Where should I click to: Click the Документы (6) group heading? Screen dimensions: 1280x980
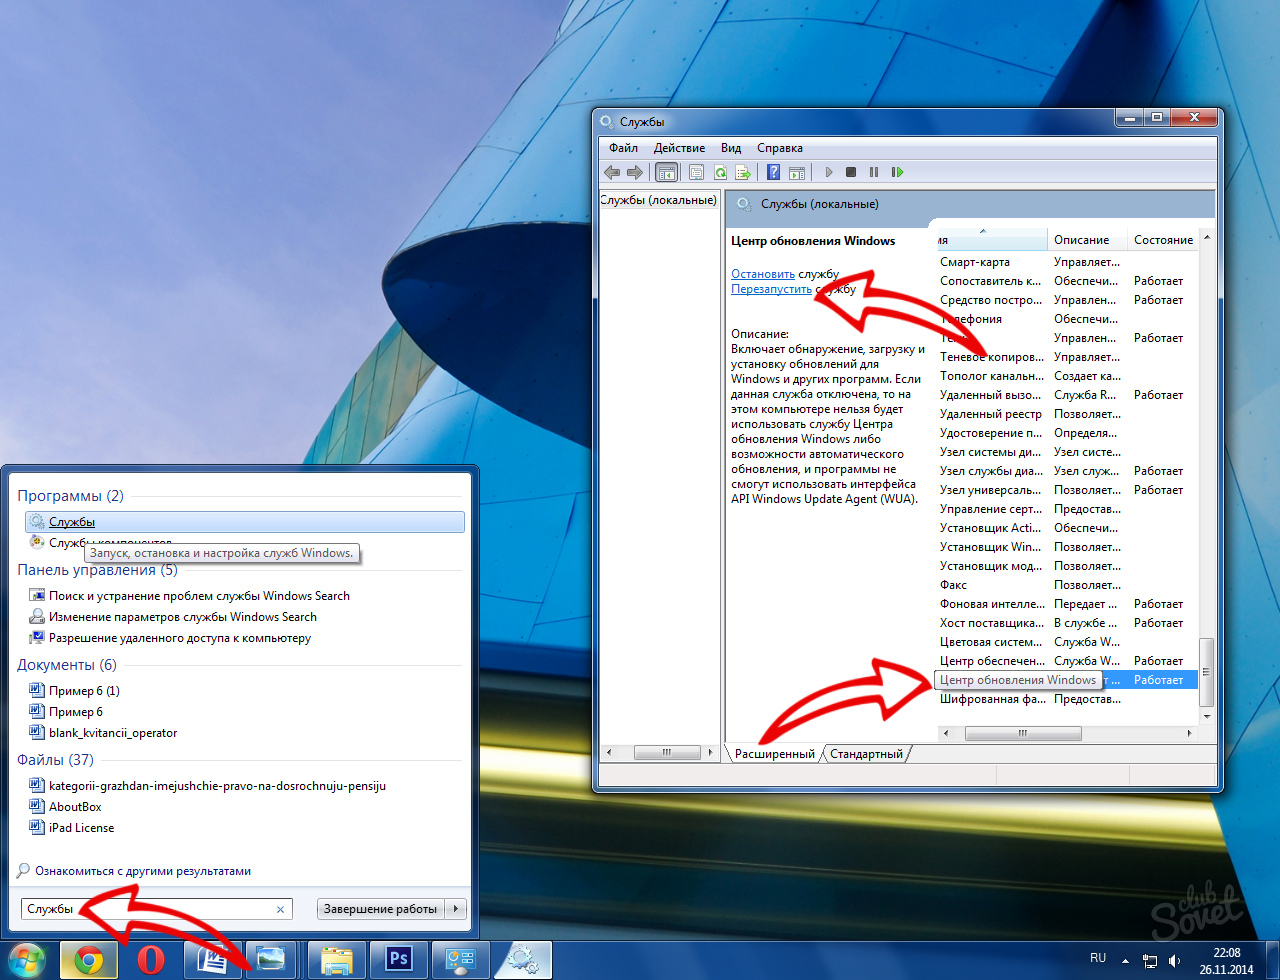click(67, 665)
